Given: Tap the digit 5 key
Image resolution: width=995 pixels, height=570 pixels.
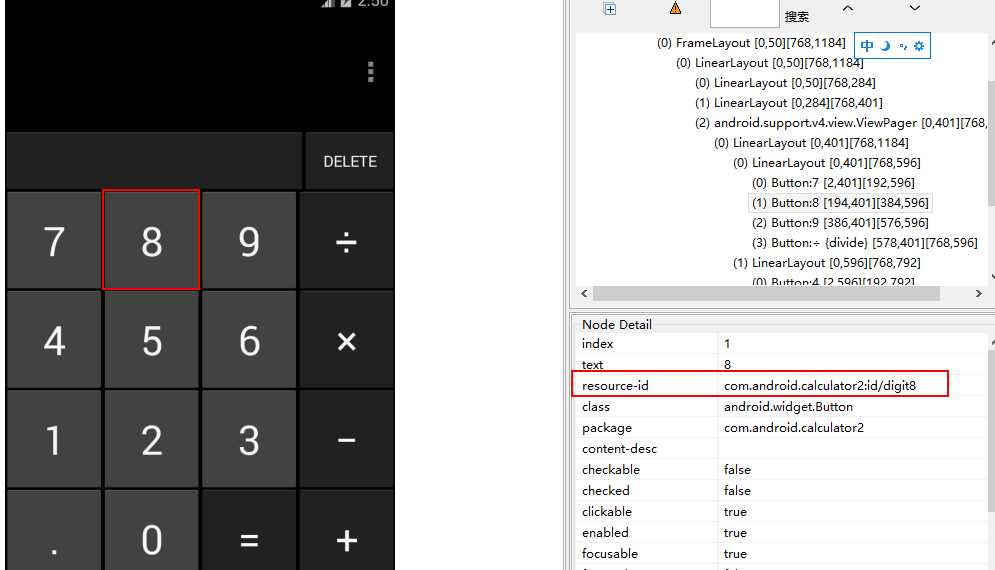Looking at the screenshot, I should pyautogui.click(x=152, y=341).
